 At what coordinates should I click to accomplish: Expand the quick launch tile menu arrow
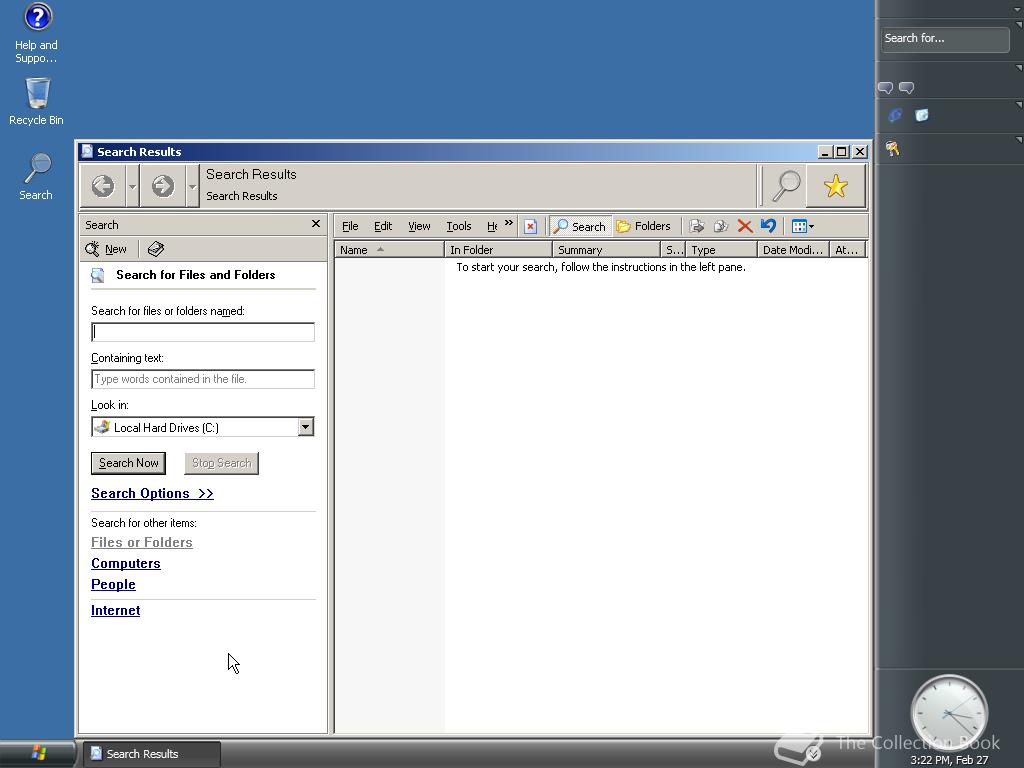pyautogui.click(x=1019, y=104)
